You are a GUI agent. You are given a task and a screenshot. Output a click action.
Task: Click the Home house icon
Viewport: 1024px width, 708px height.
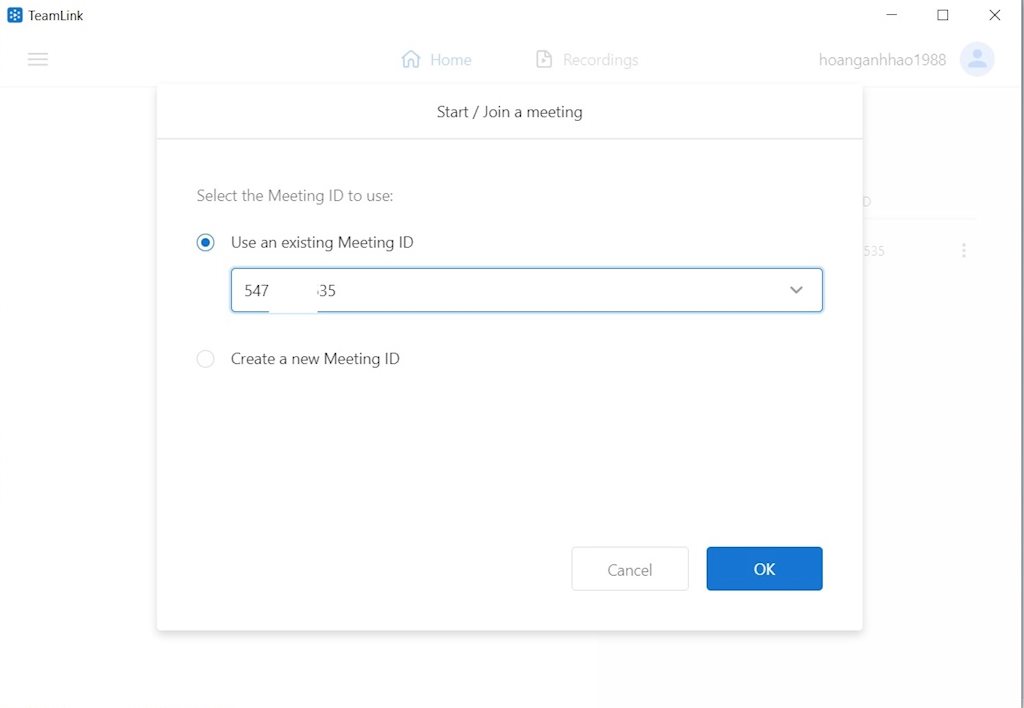click(410, 59)
